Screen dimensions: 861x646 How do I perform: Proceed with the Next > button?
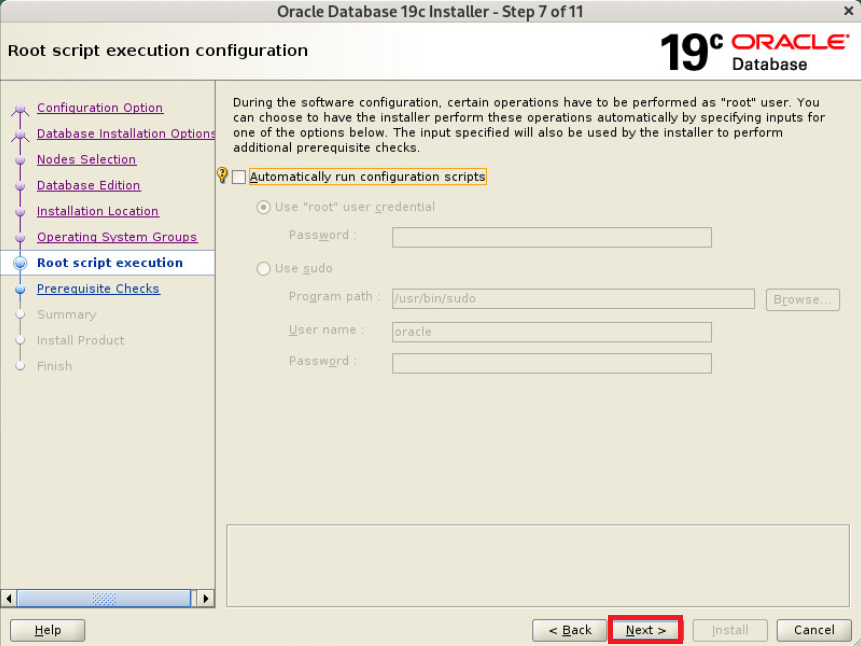646,630
